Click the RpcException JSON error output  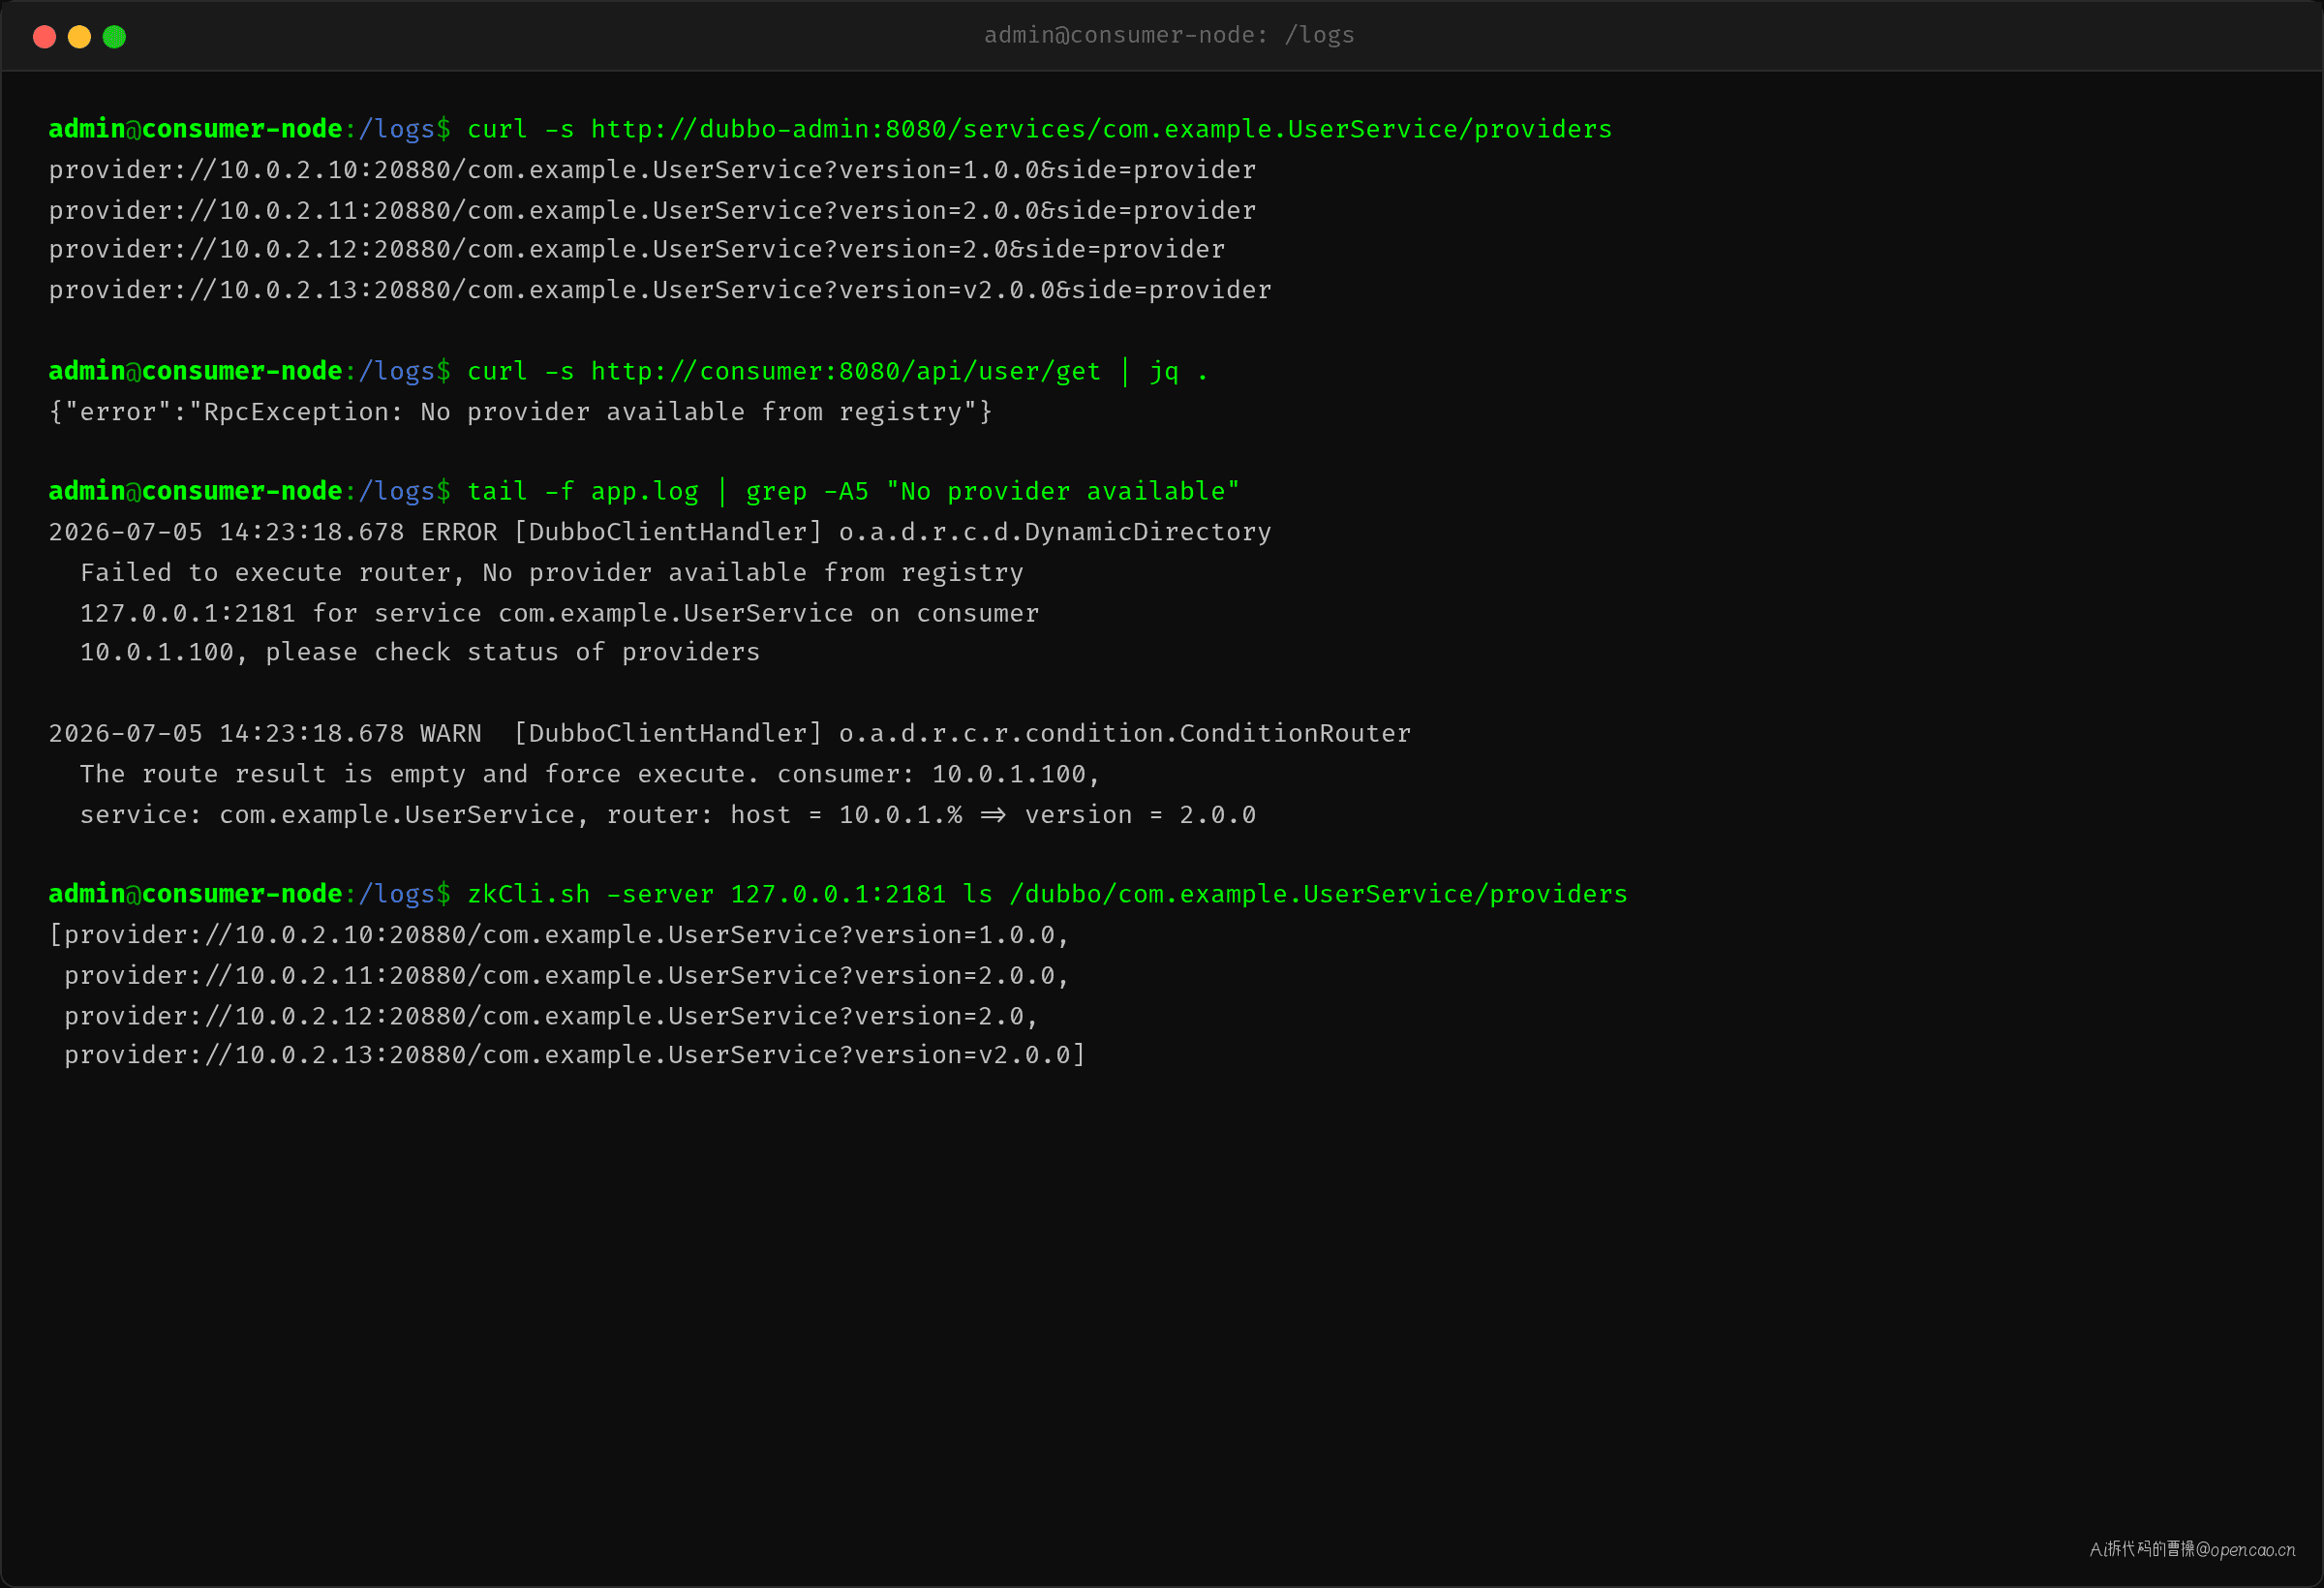[x=520, y=412]
